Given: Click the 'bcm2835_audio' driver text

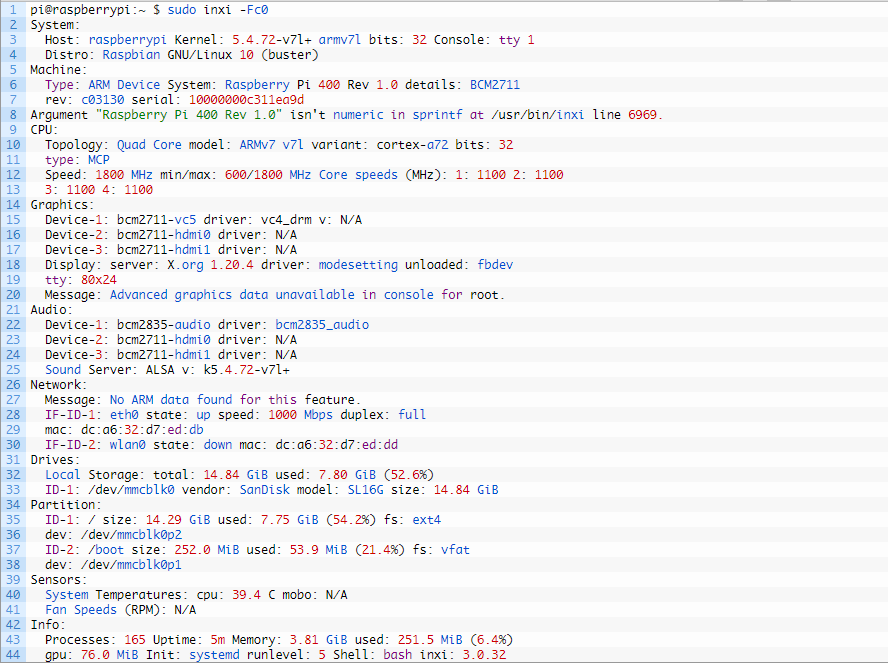Looking at the screenshot, I should (322, 324).
